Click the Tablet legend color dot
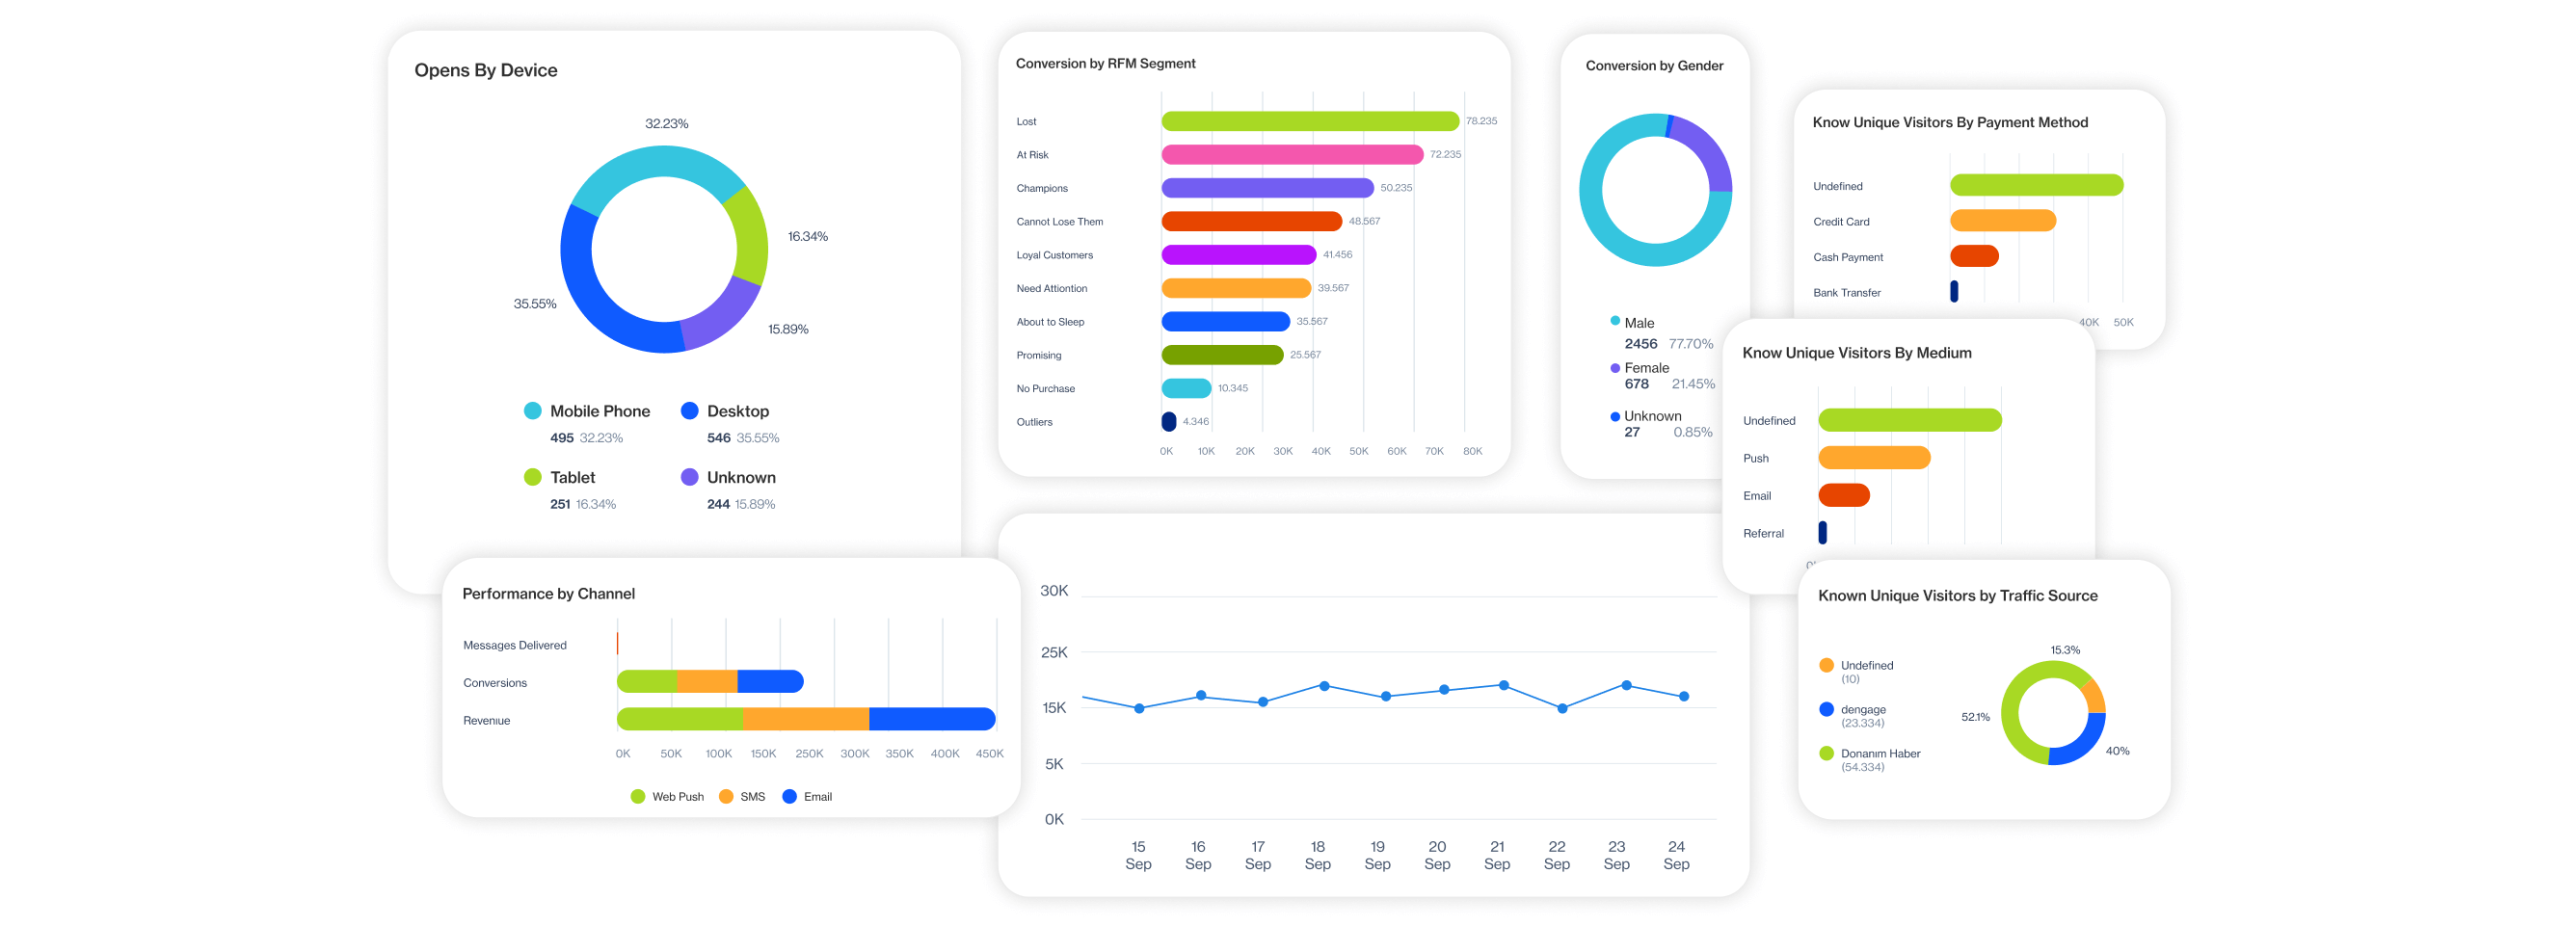Screen dimensions: 2560x926 pyautogui.click(x=532, y=476)
